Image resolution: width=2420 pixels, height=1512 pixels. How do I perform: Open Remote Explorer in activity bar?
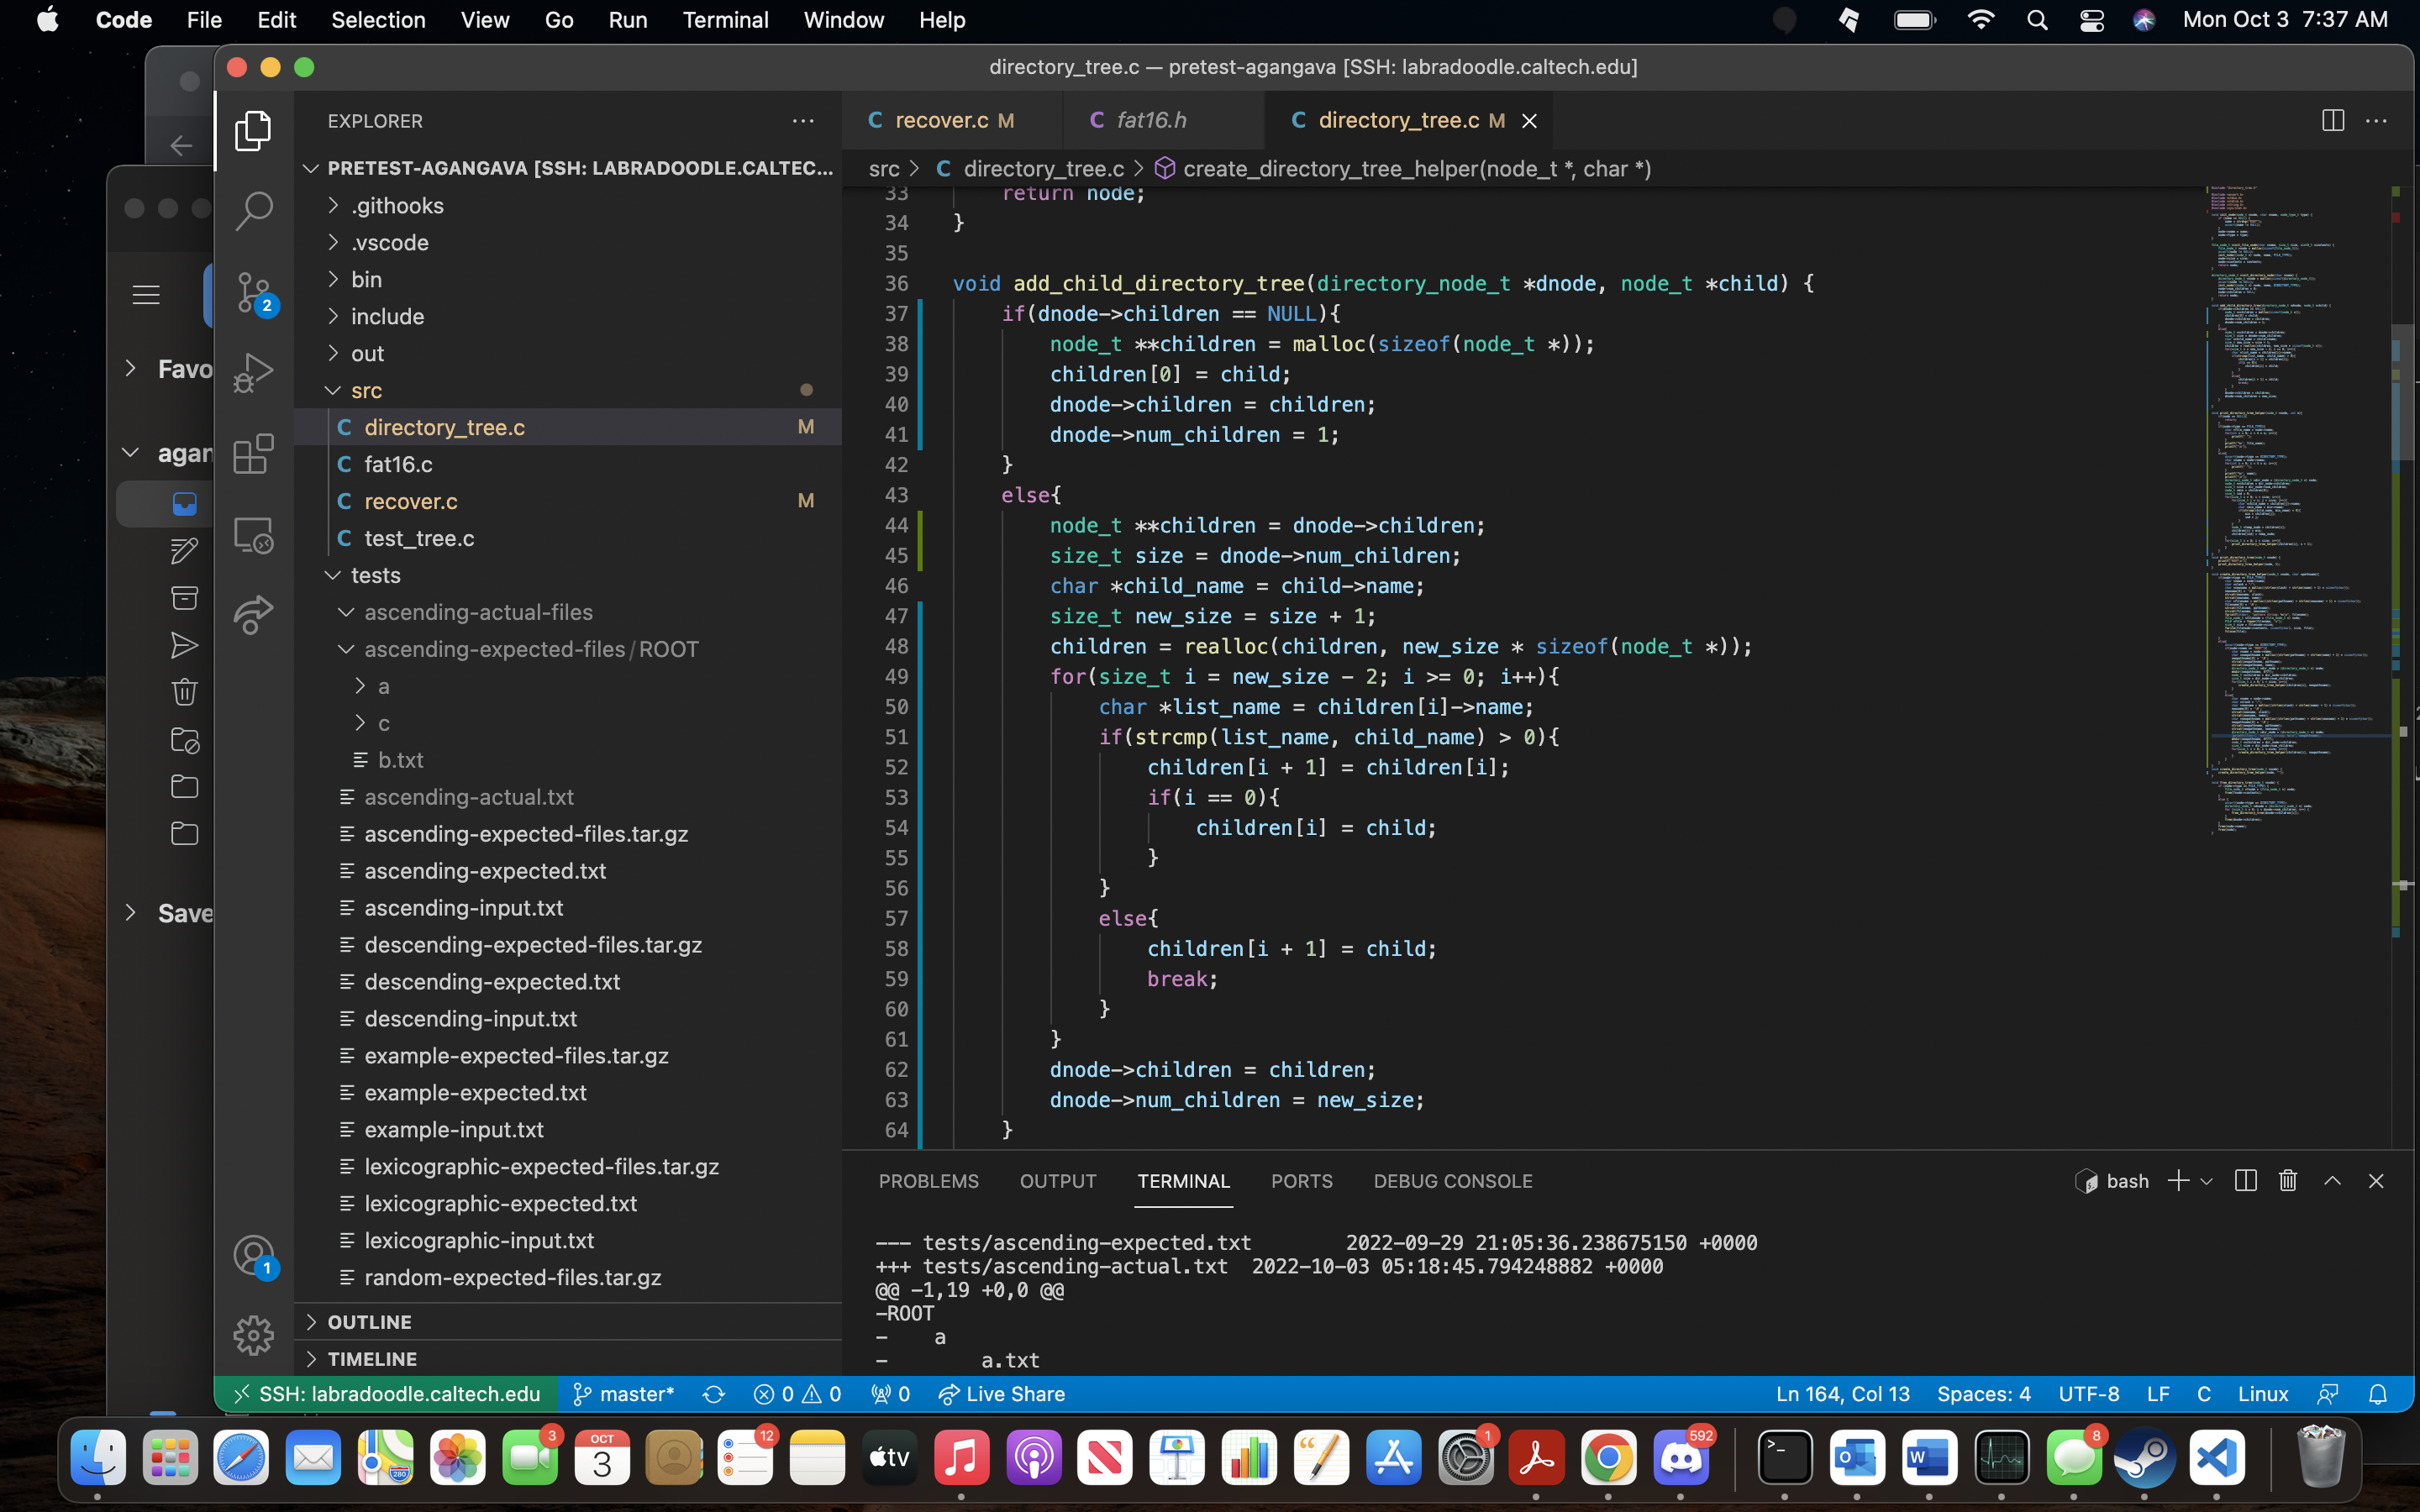(x=253, y=535)
